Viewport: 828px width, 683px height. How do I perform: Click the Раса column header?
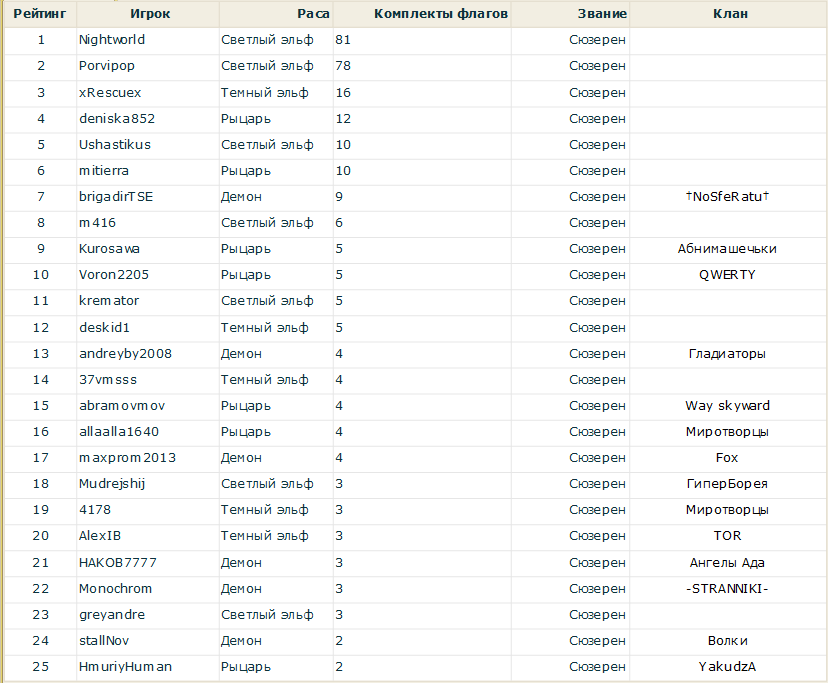pyautogui.click(x=313, y=14)
